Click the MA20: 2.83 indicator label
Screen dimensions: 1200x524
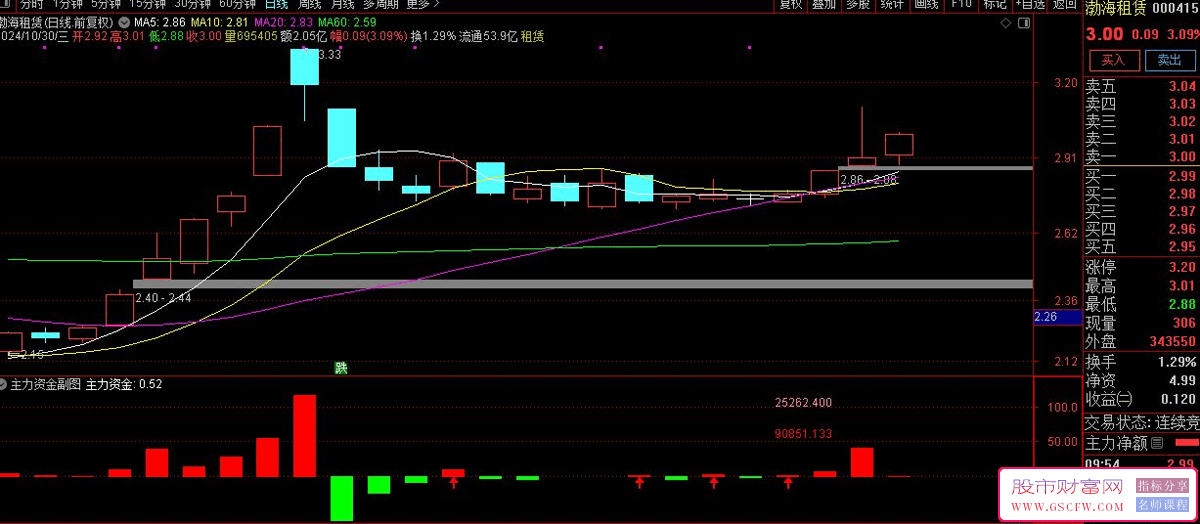point(283,21)
